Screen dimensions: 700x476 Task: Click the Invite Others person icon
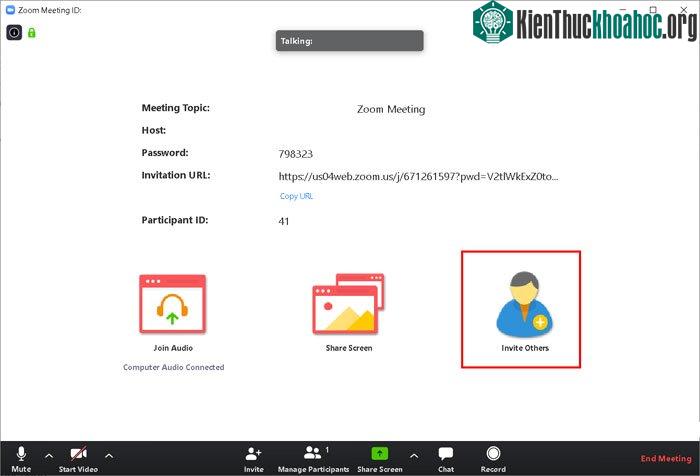tap(525, 304)
